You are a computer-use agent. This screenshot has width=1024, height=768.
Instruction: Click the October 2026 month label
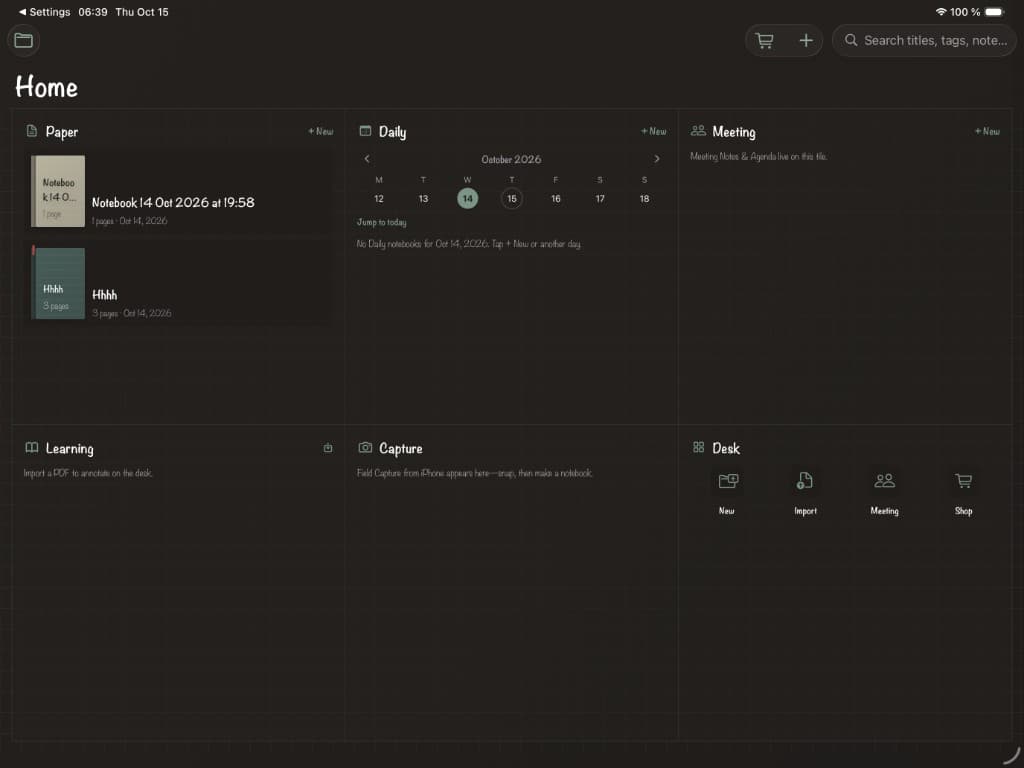[511, 159]
